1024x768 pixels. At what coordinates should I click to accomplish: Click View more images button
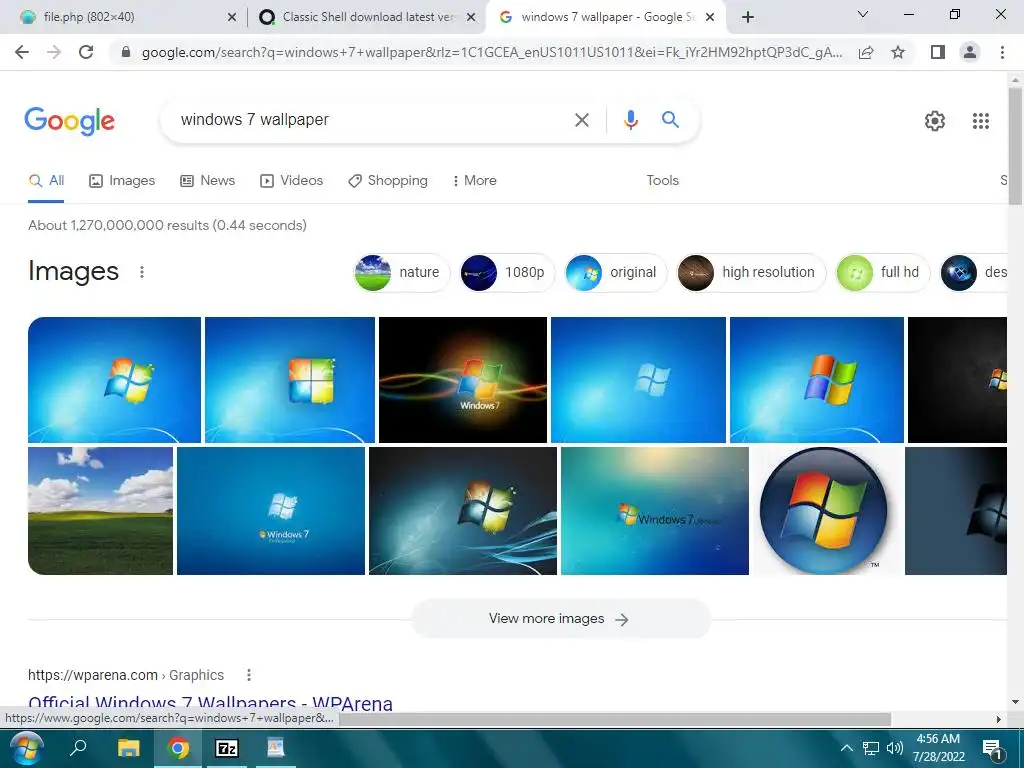[x=560, y=618]
